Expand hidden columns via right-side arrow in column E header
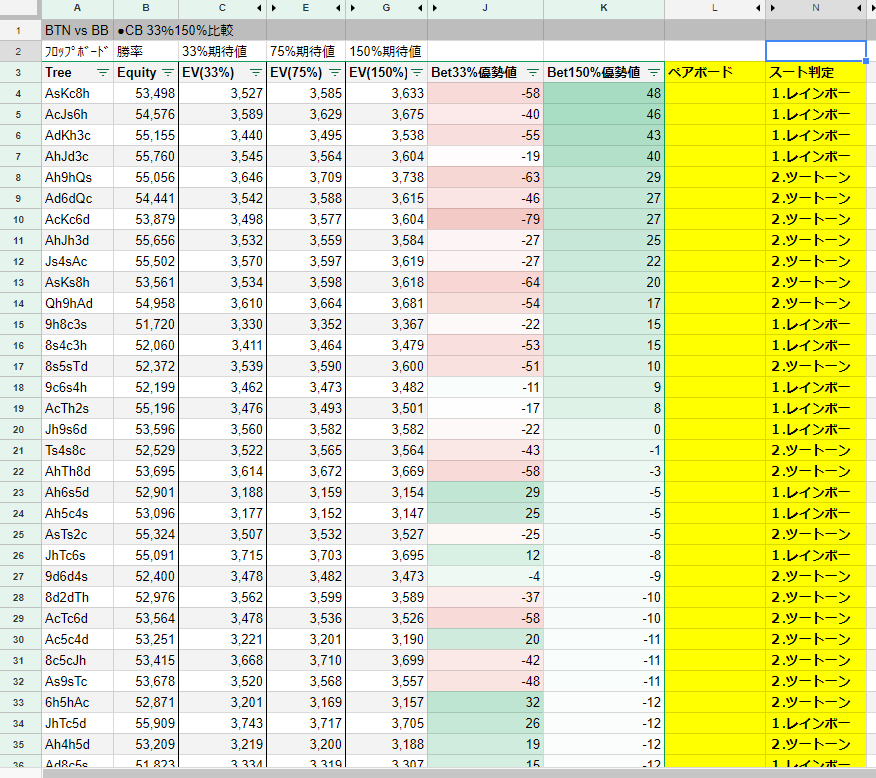 click(339, 8)
